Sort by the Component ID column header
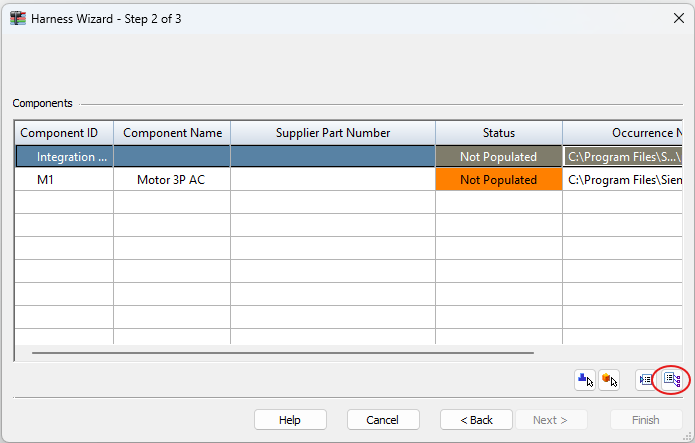Screen dimensions: 695x443 [59, 133]
